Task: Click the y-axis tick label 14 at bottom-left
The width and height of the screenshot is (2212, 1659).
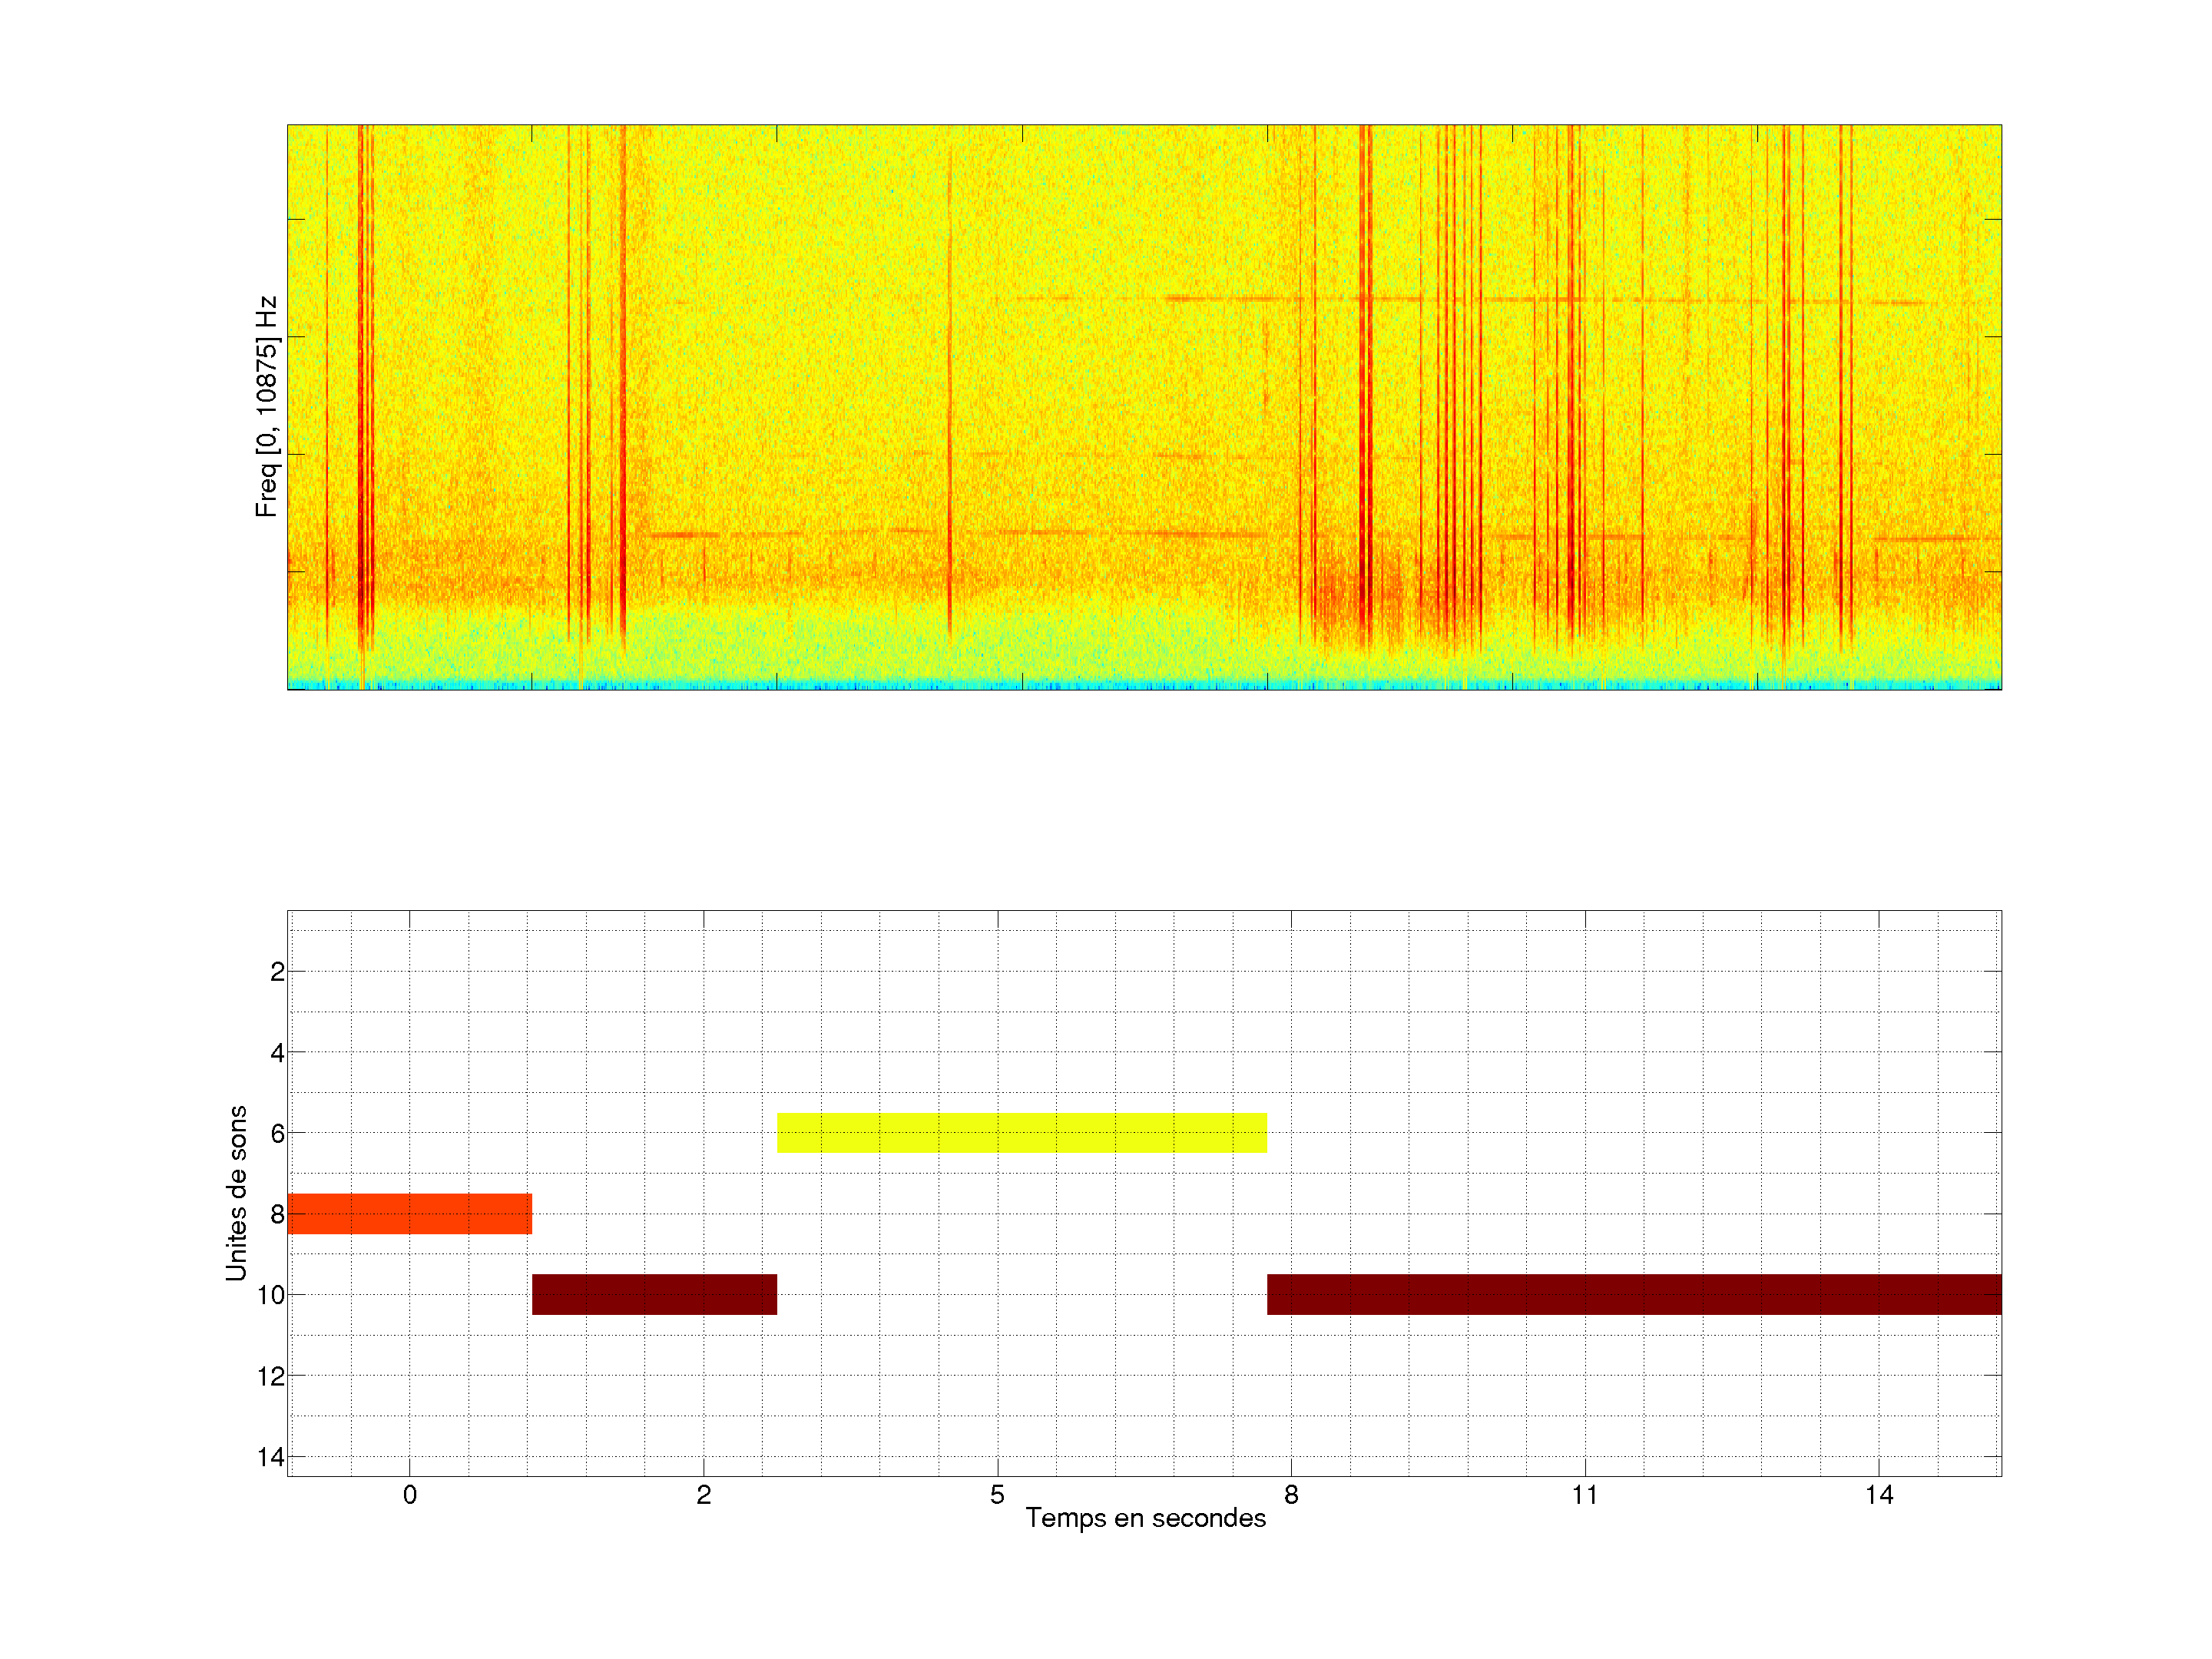Action: click(x=271, y=1457)
